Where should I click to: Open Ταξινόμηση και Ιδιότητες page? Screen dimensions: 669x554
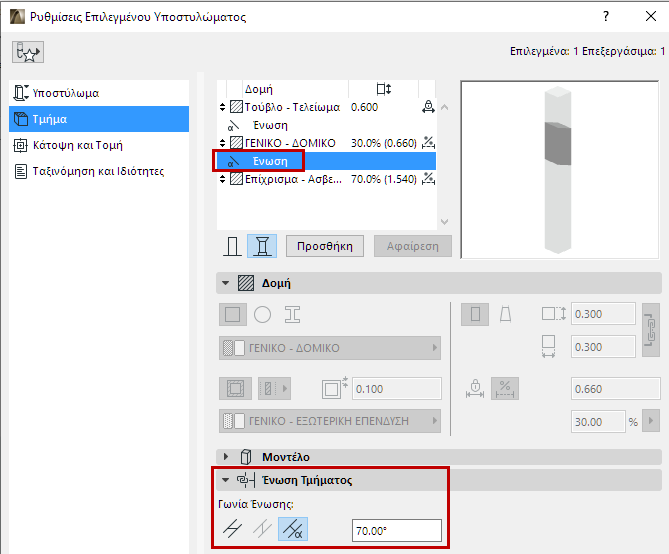(99, 171)
